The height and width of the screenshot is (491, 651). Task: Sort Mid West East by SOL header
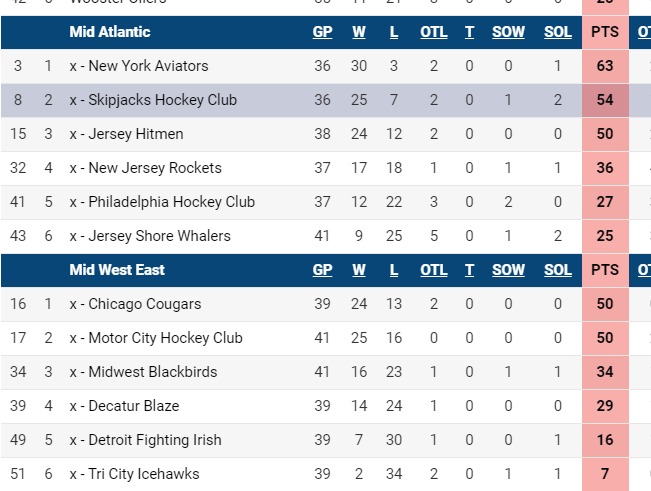[558, 270]
